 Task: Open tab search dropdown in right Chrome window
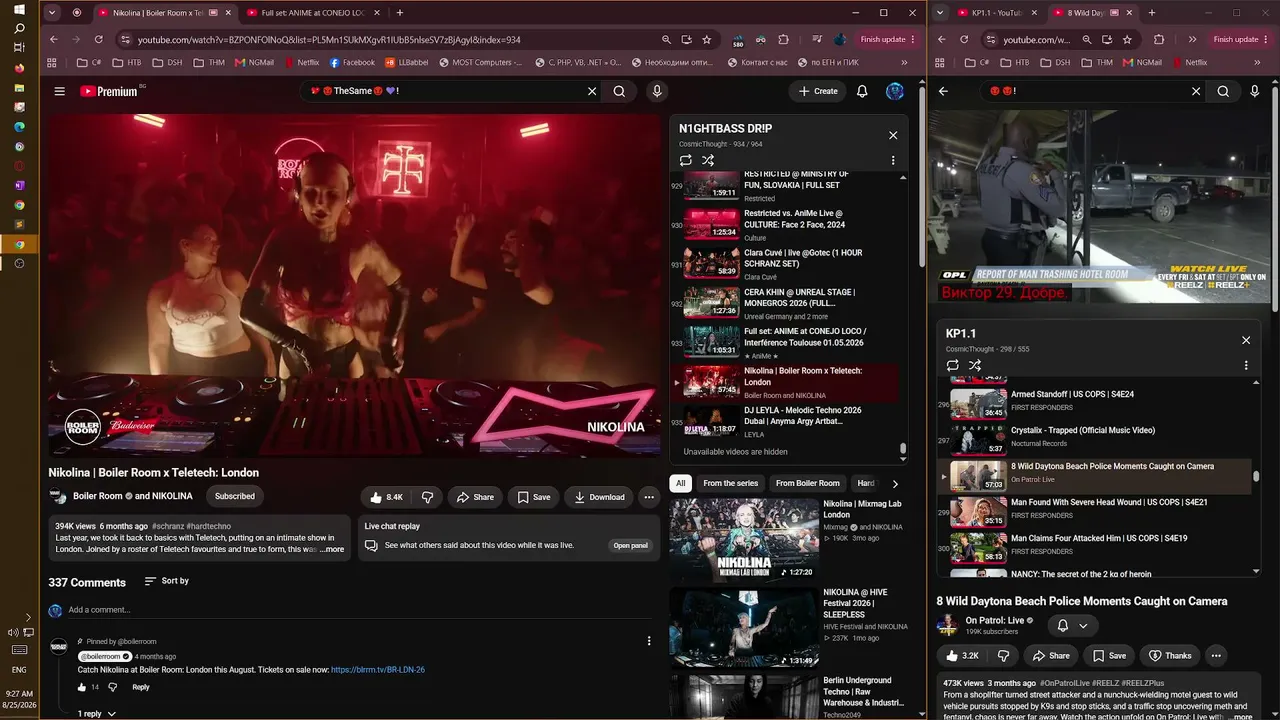point(940,13)
